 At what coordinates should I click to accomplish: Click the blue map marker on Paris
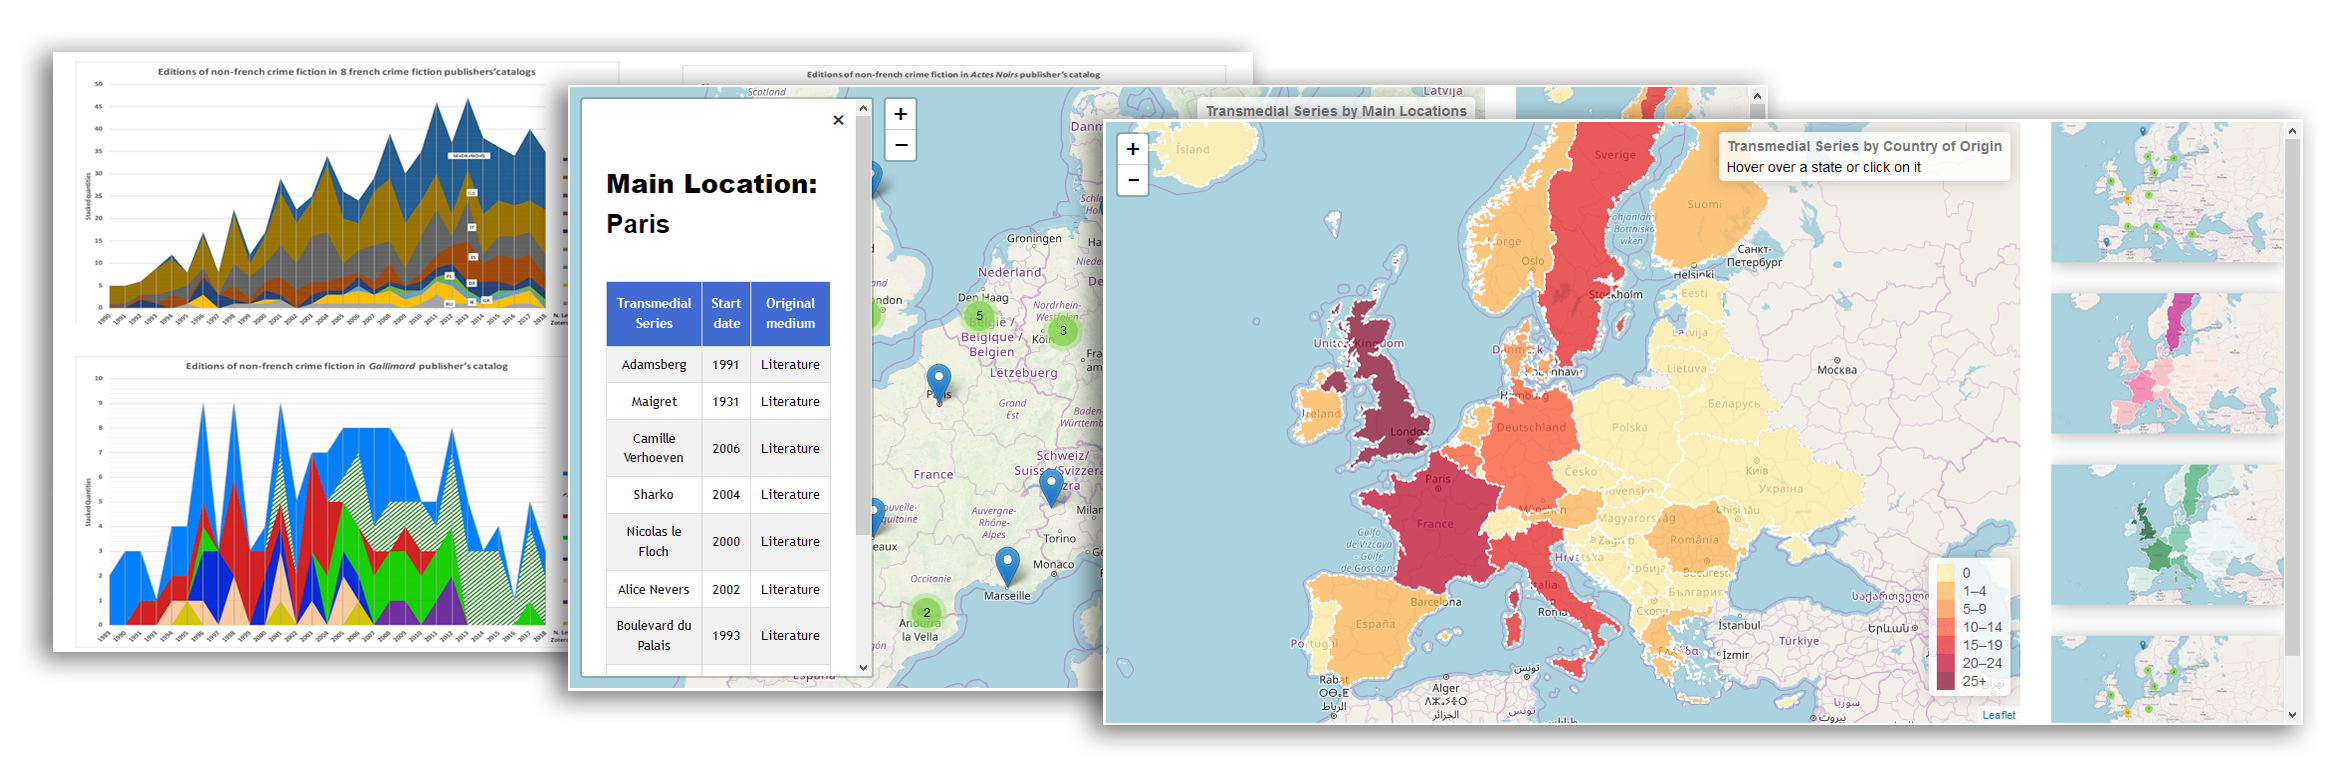point(938,382)
